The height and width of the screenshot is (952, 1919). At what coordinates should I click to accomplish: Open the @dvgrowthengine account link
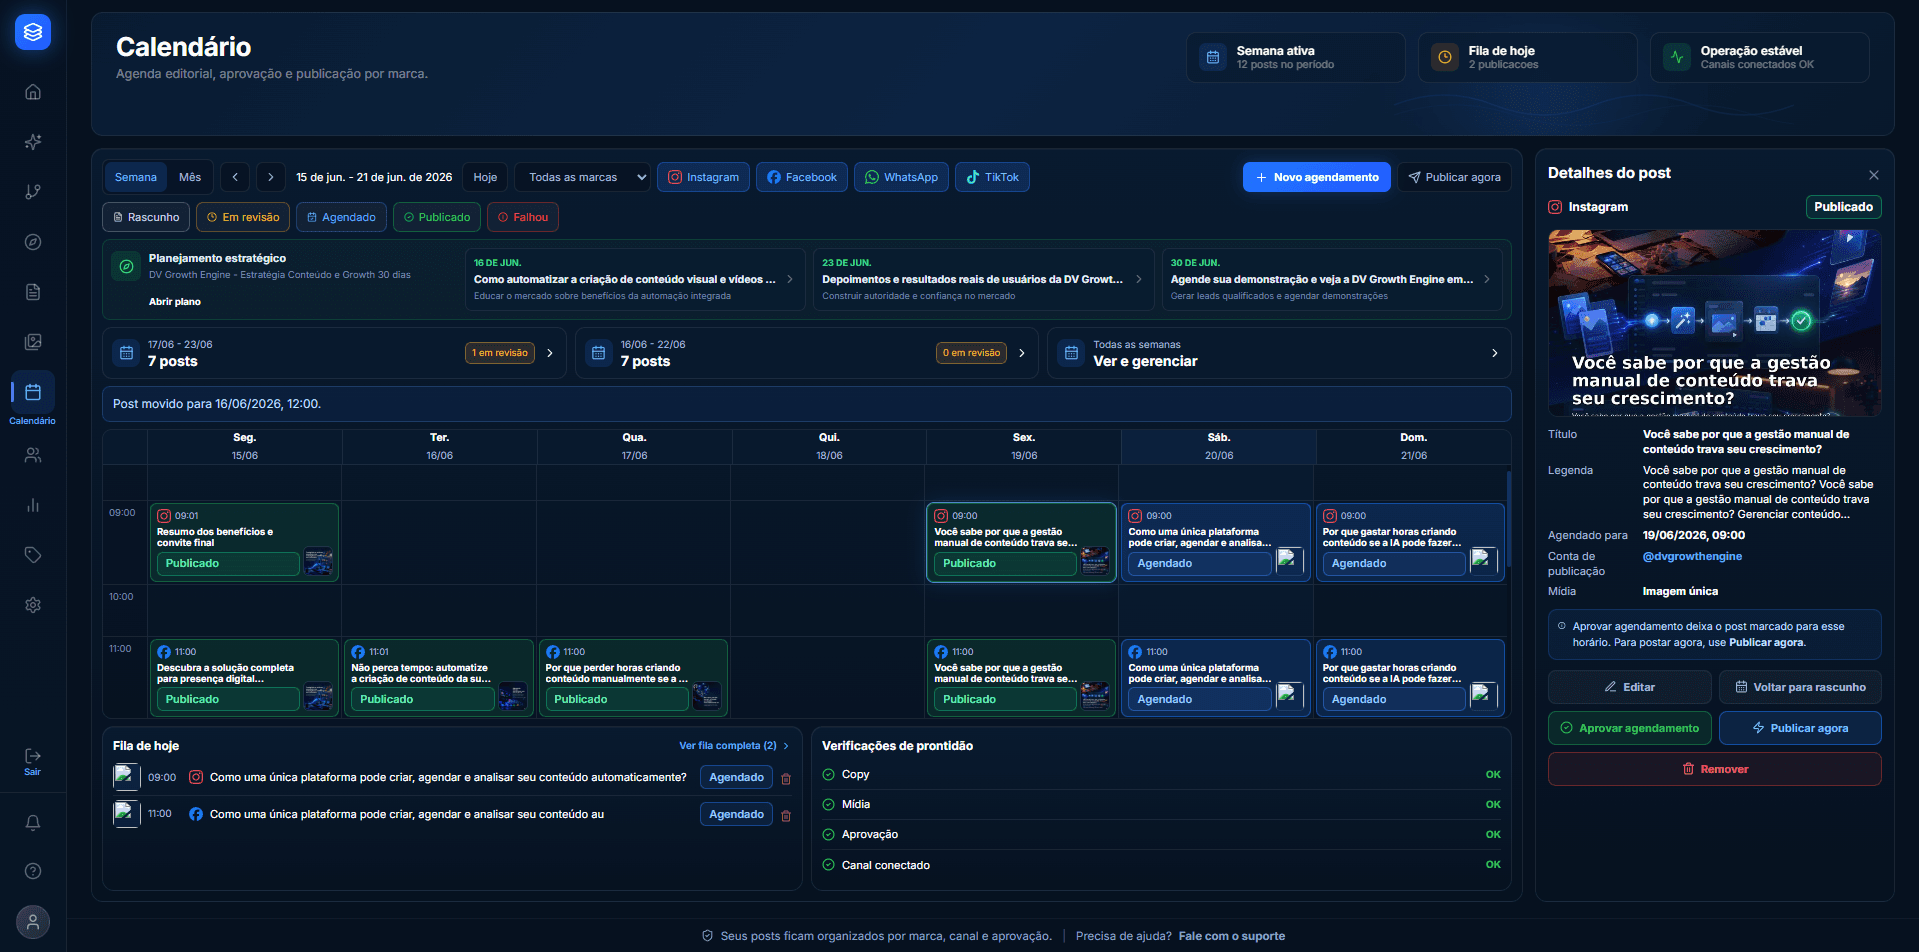[x=1692, y=557]
